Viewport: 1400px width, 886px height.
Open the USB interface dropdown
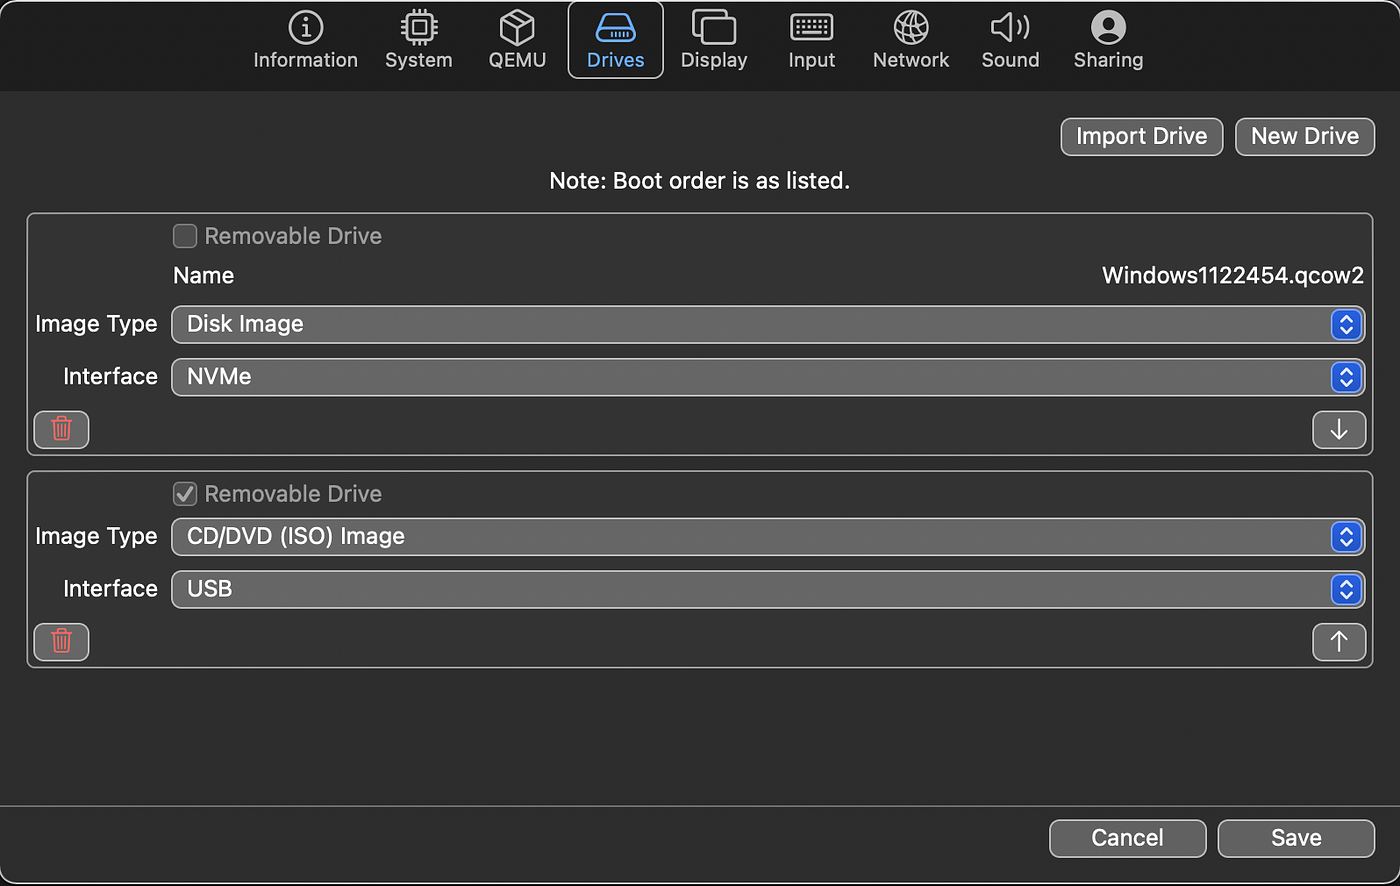(1345, 589)
